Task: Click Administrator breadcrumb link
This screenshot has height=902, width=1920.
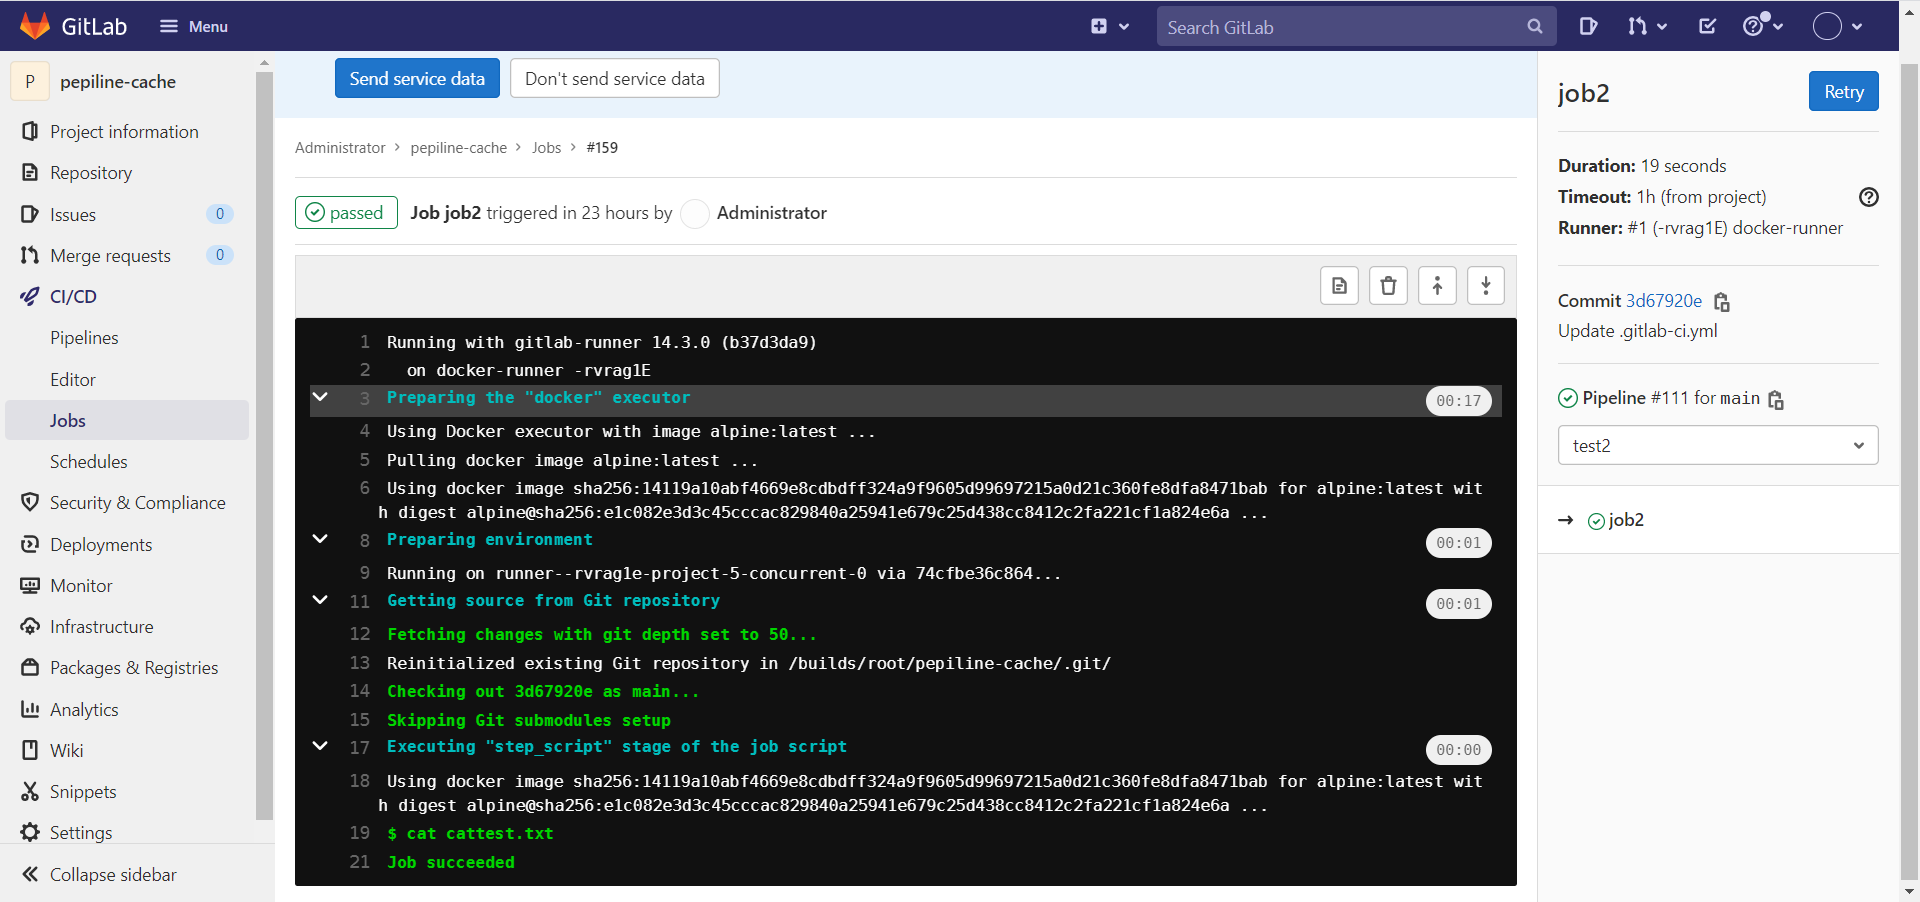Action: [340, 147]
